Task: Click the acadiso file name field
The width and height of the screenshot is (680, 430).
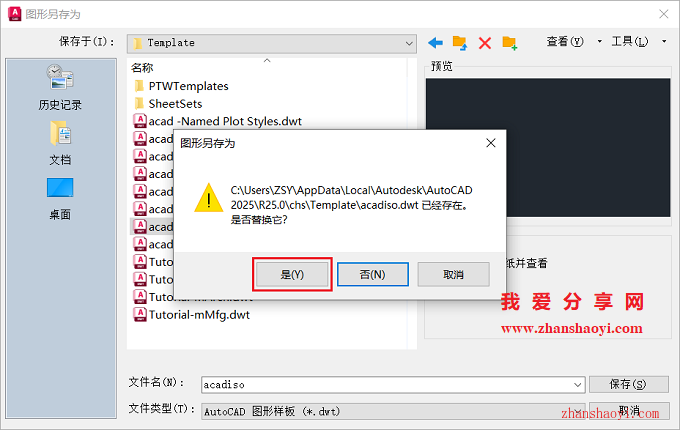Action: pyautogui.click(x=386, y=384)
